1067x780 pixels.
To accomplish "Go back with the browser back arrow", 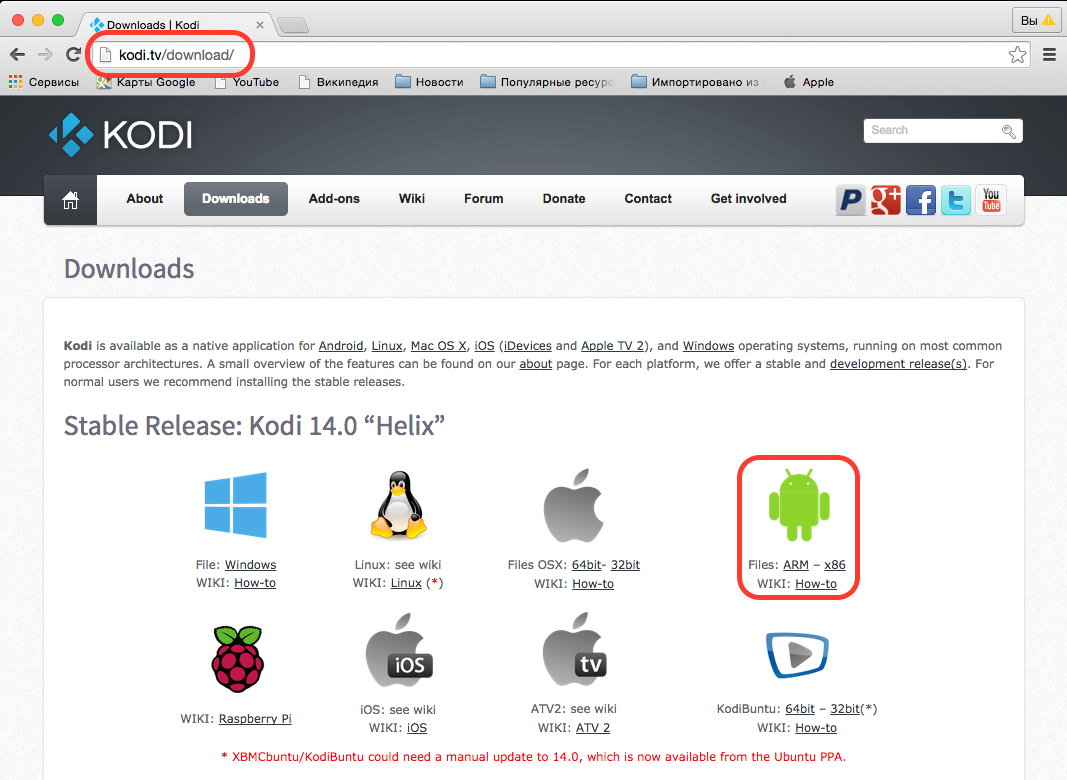I will (18, 54).
